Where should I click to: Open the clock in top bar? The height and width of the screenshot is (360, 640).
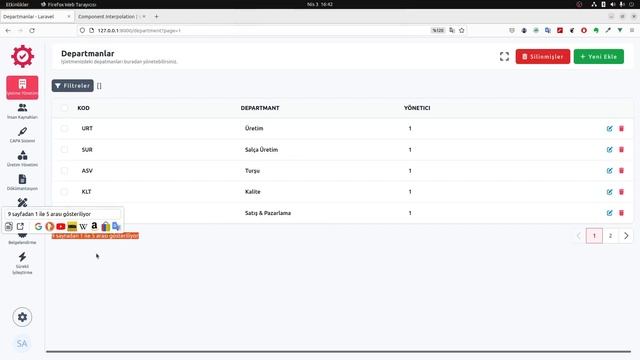pyautogui.click(x=320, y=4)
